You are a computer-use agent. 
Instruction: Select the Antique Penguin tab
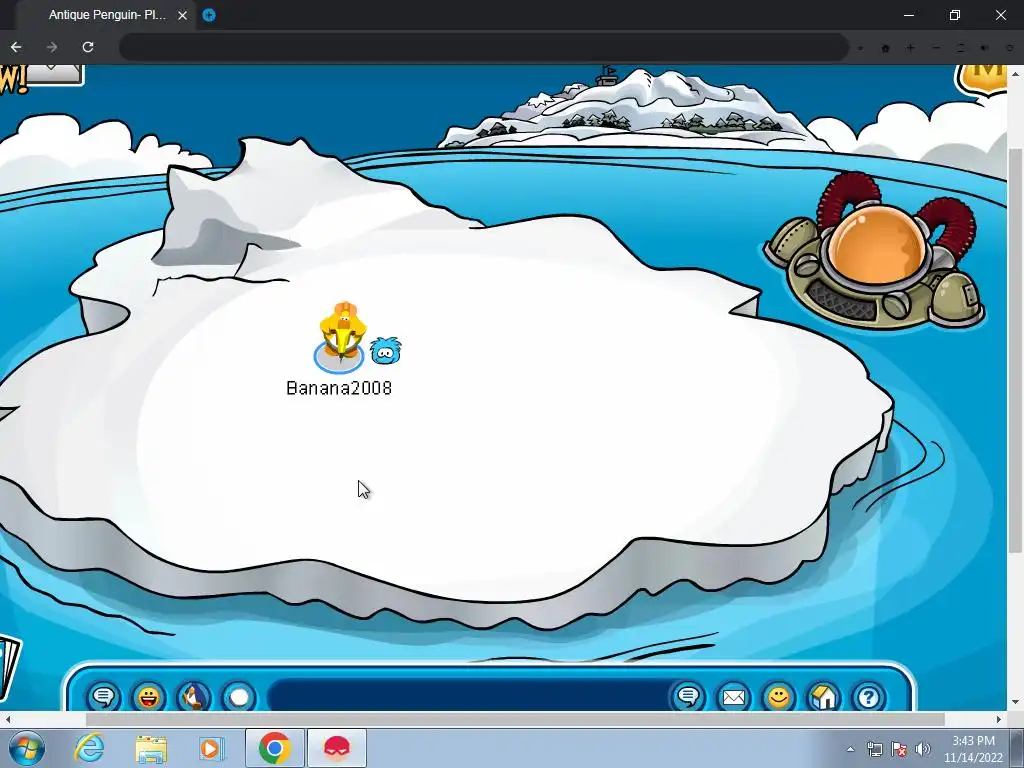pos(108,15)
